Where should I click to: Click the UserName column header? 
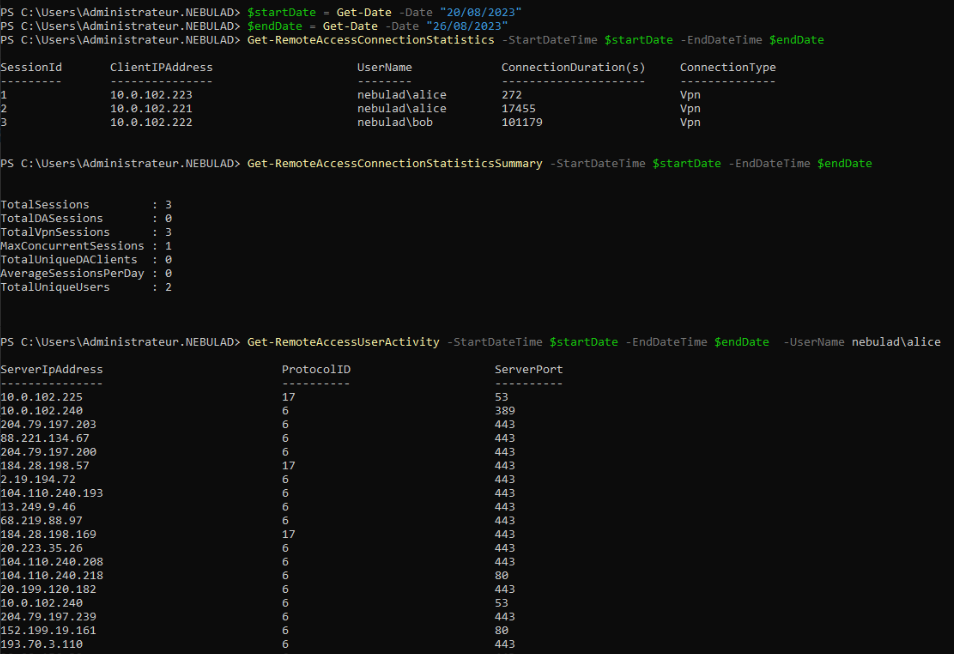[385, 67]
